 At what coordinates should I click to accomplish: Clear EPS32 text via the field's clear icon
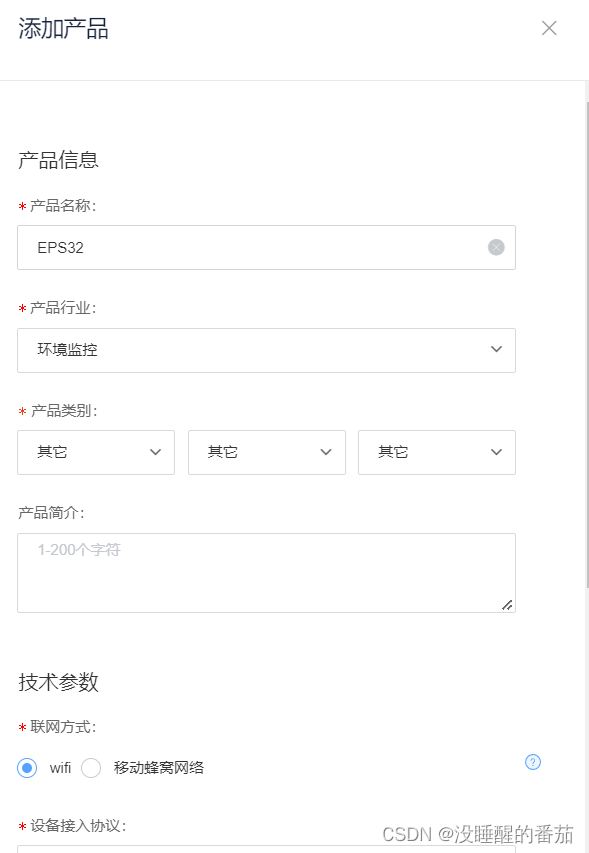pyautogui.click(x=495, y=247)
